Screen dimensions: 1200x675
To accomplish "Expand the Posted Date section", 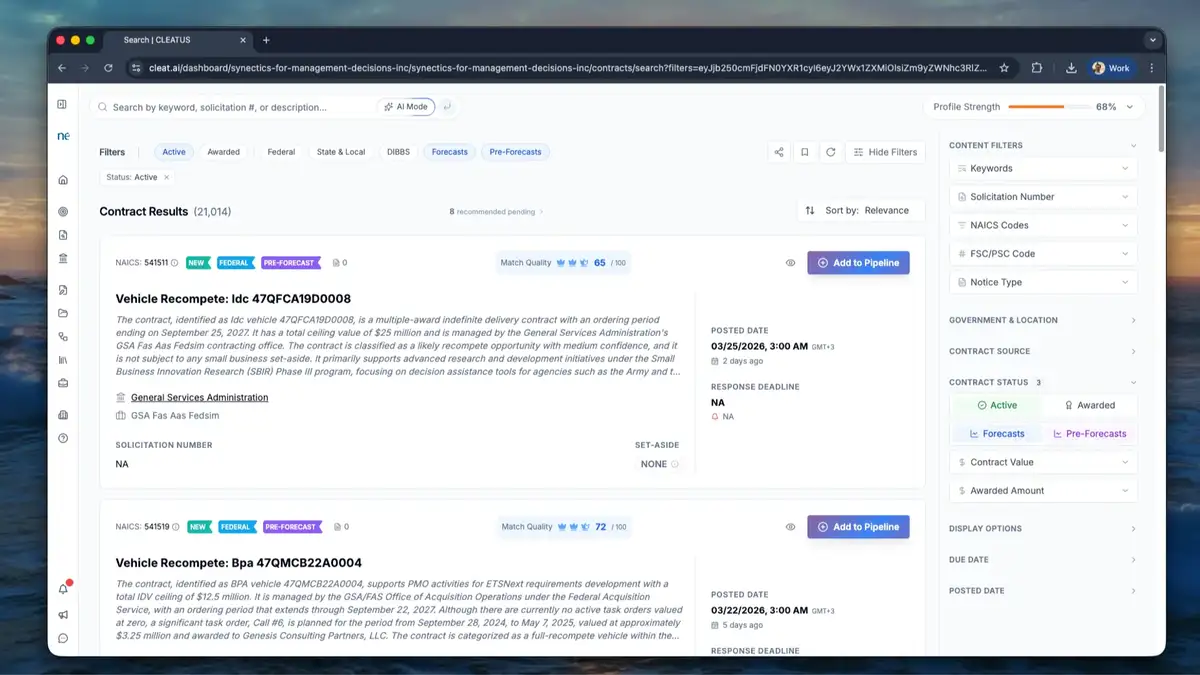I will coord(1043,591).
